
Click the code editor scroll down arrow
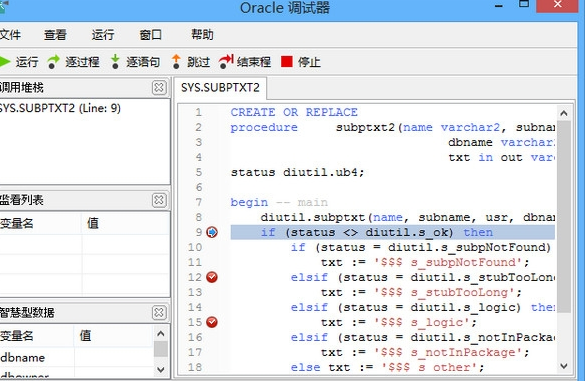[564, 366]
